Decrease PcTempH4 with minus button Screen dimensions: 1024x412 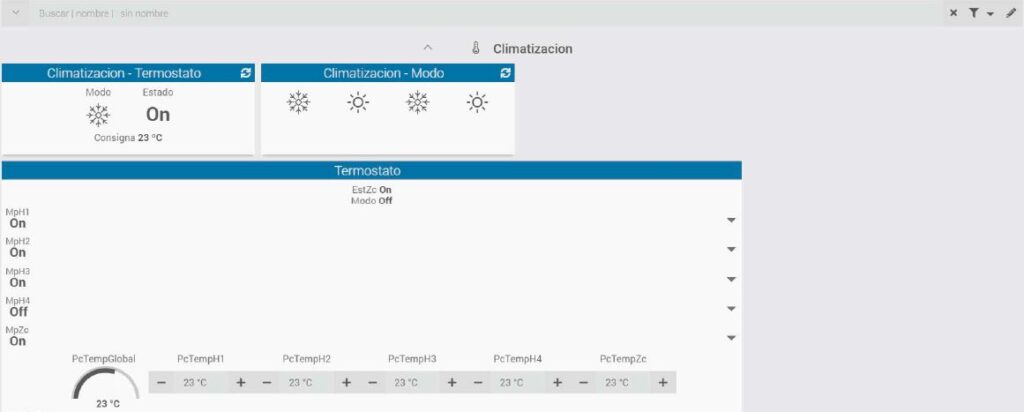point(478,382)
